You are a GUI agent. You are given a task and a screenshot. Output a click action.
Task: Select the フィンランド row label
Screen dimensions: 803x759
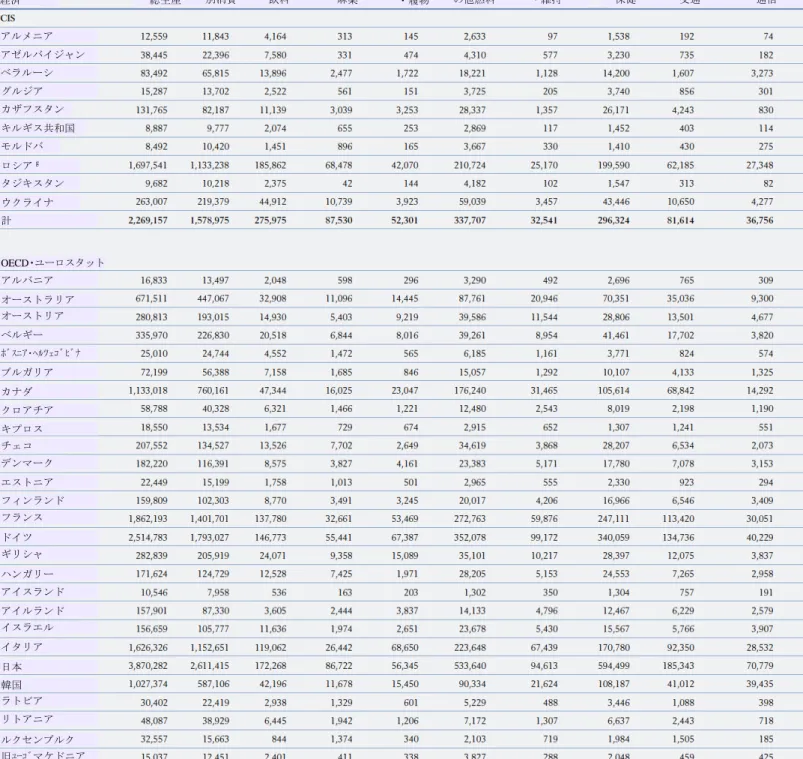[x=32, y=500]
